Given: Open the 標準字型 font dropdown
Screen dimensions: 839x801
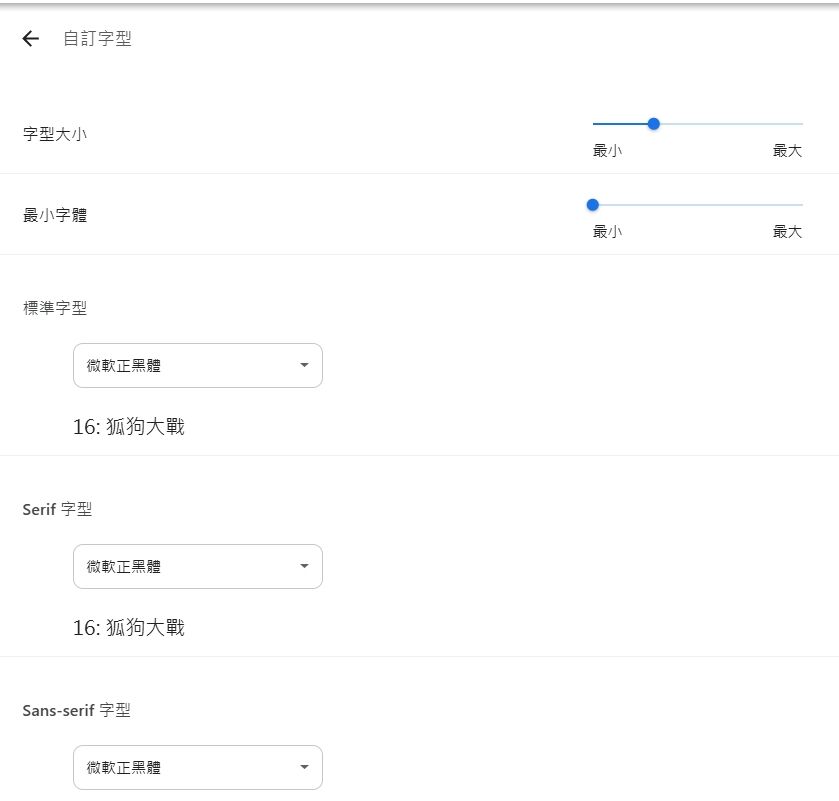Looking at the screenshot, I should 198,365.
